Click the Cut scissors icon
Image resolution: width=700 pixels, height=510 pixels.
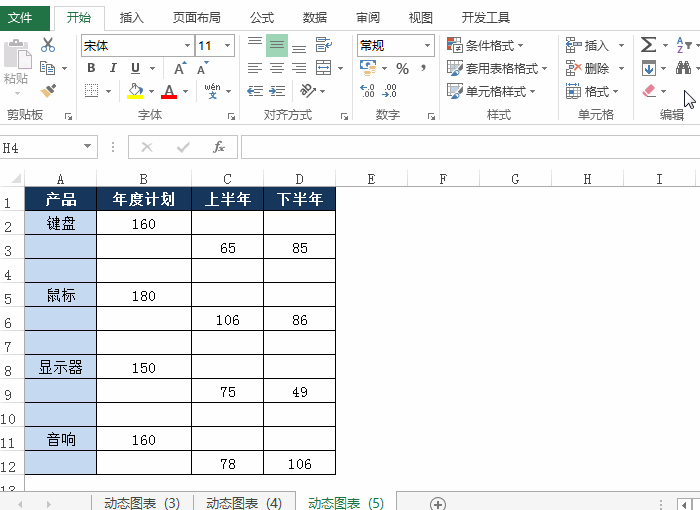pos(48,45)
